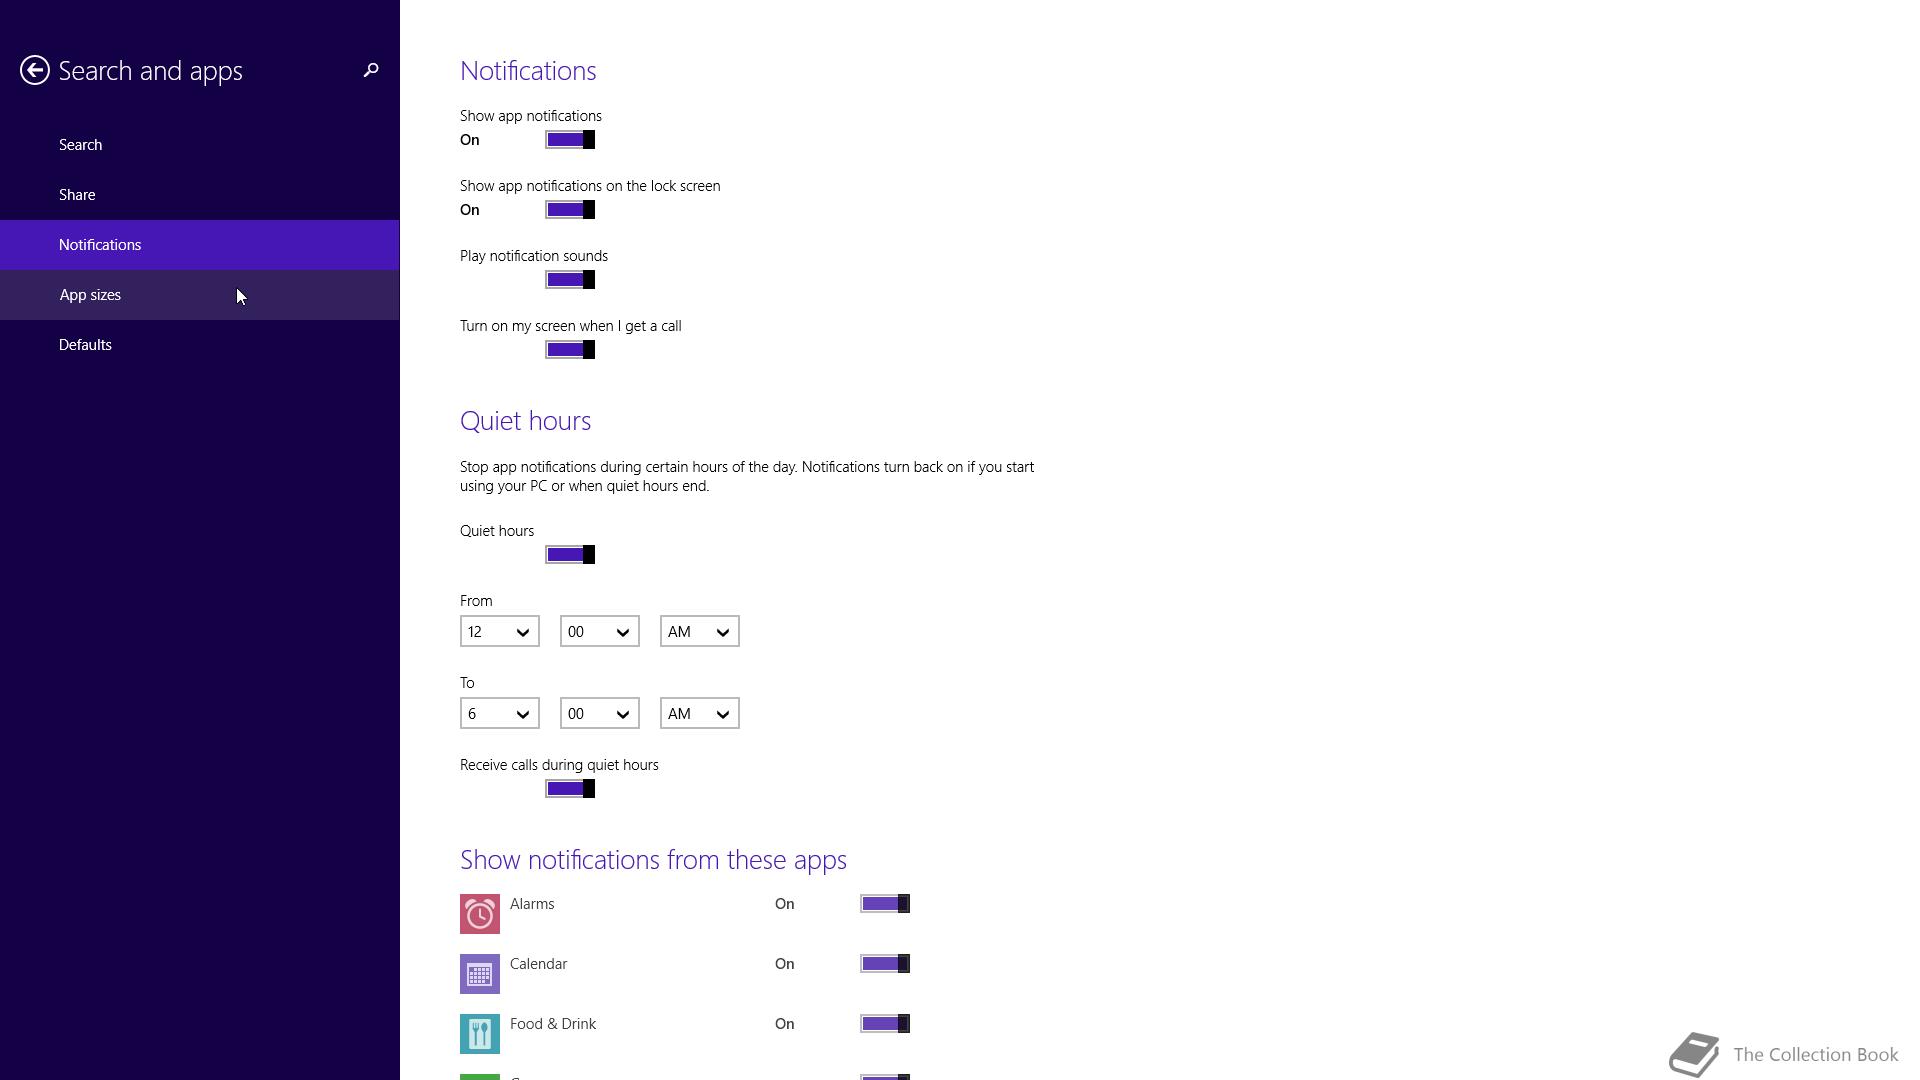Open the To hour dropdown showing 6

point(500,714)
